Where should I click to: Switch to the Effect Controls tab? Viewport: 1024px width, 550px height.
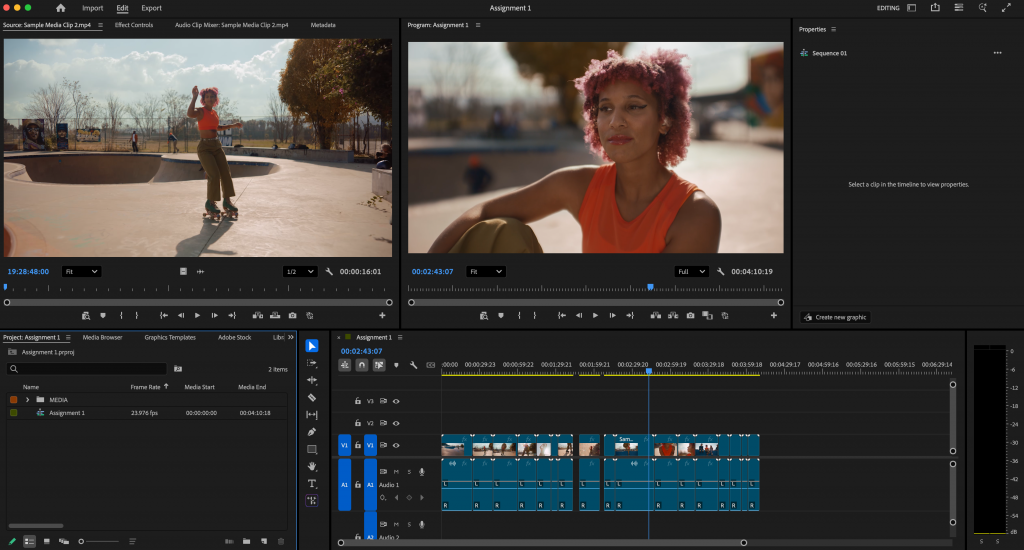[134, 25]
